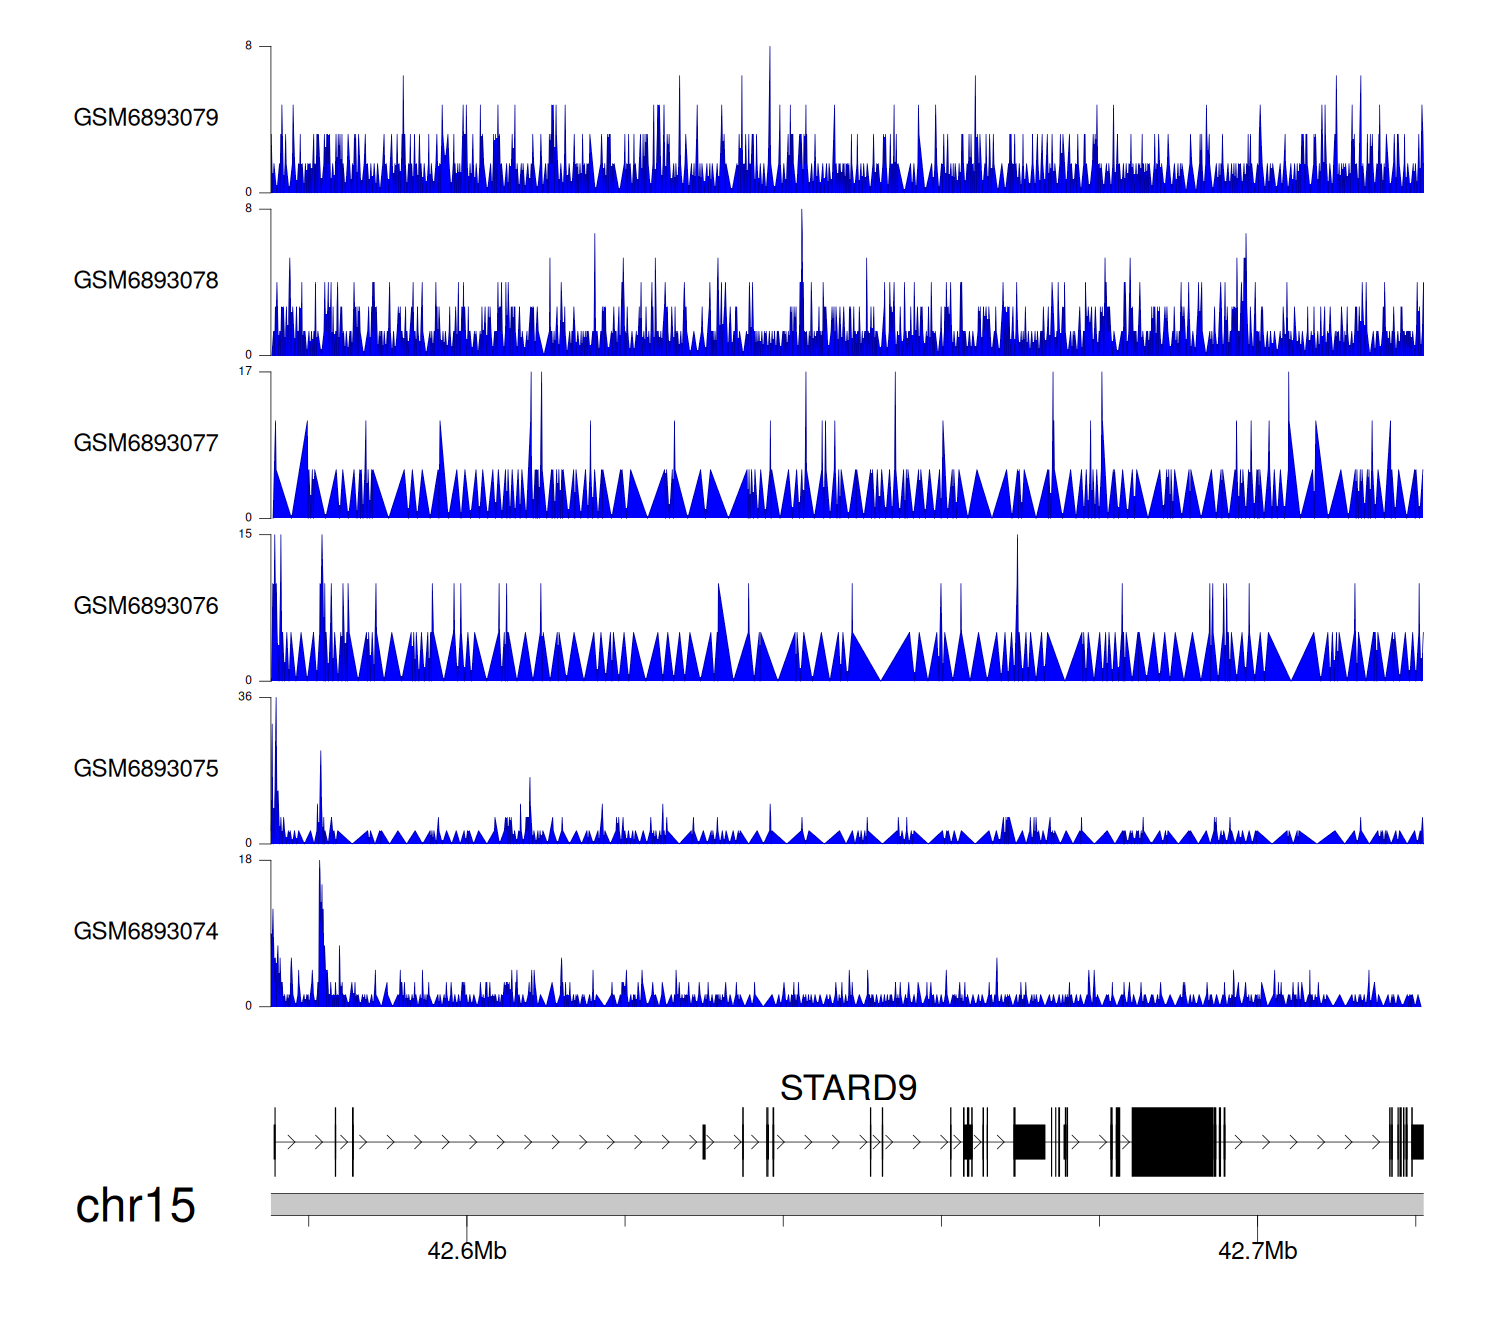Click the chr15 chromosome label
This screenshot has height=1320, width=1500.
135,1206
